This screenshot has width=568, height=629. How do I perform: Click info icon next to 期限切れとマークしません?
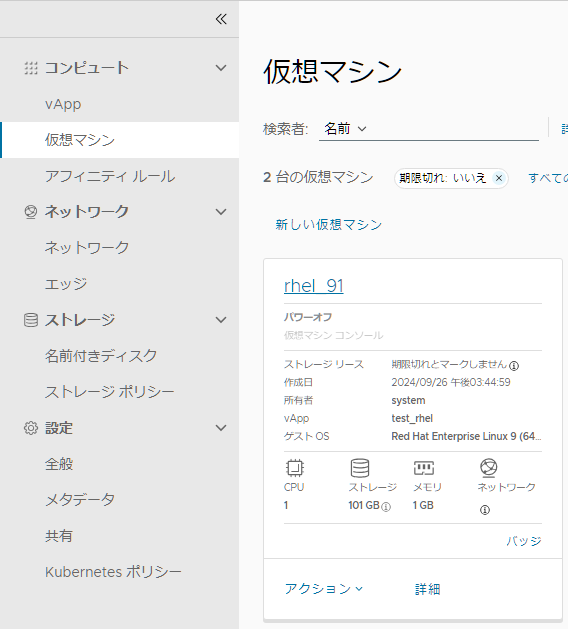click(514, 366)
